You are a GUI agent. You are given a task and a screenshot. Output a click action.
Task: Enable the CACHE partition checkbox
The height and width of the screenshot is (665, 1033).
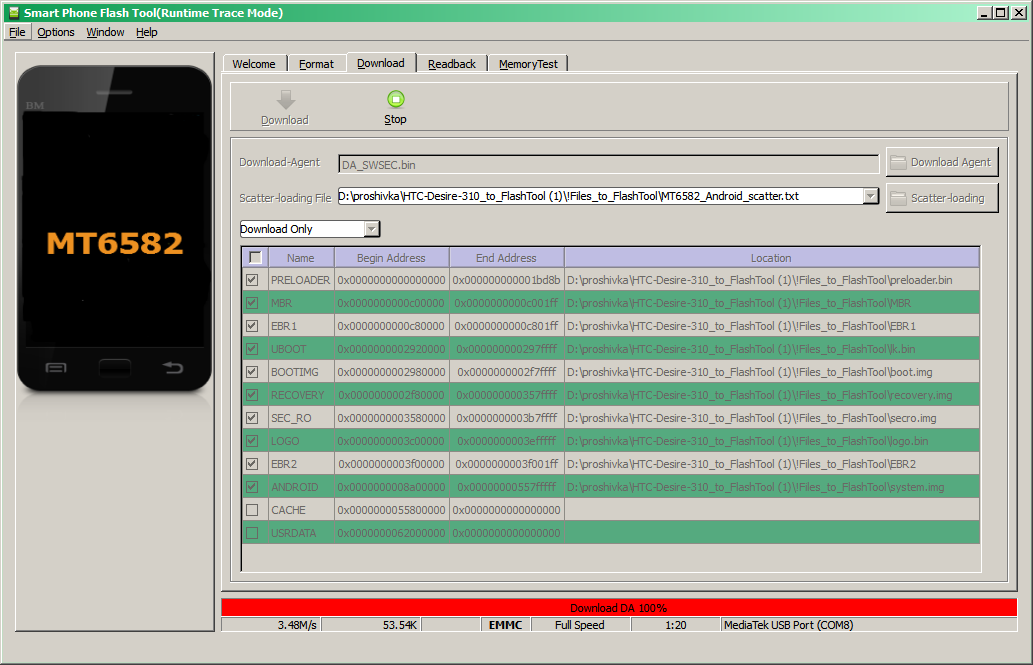pos(252,510)
